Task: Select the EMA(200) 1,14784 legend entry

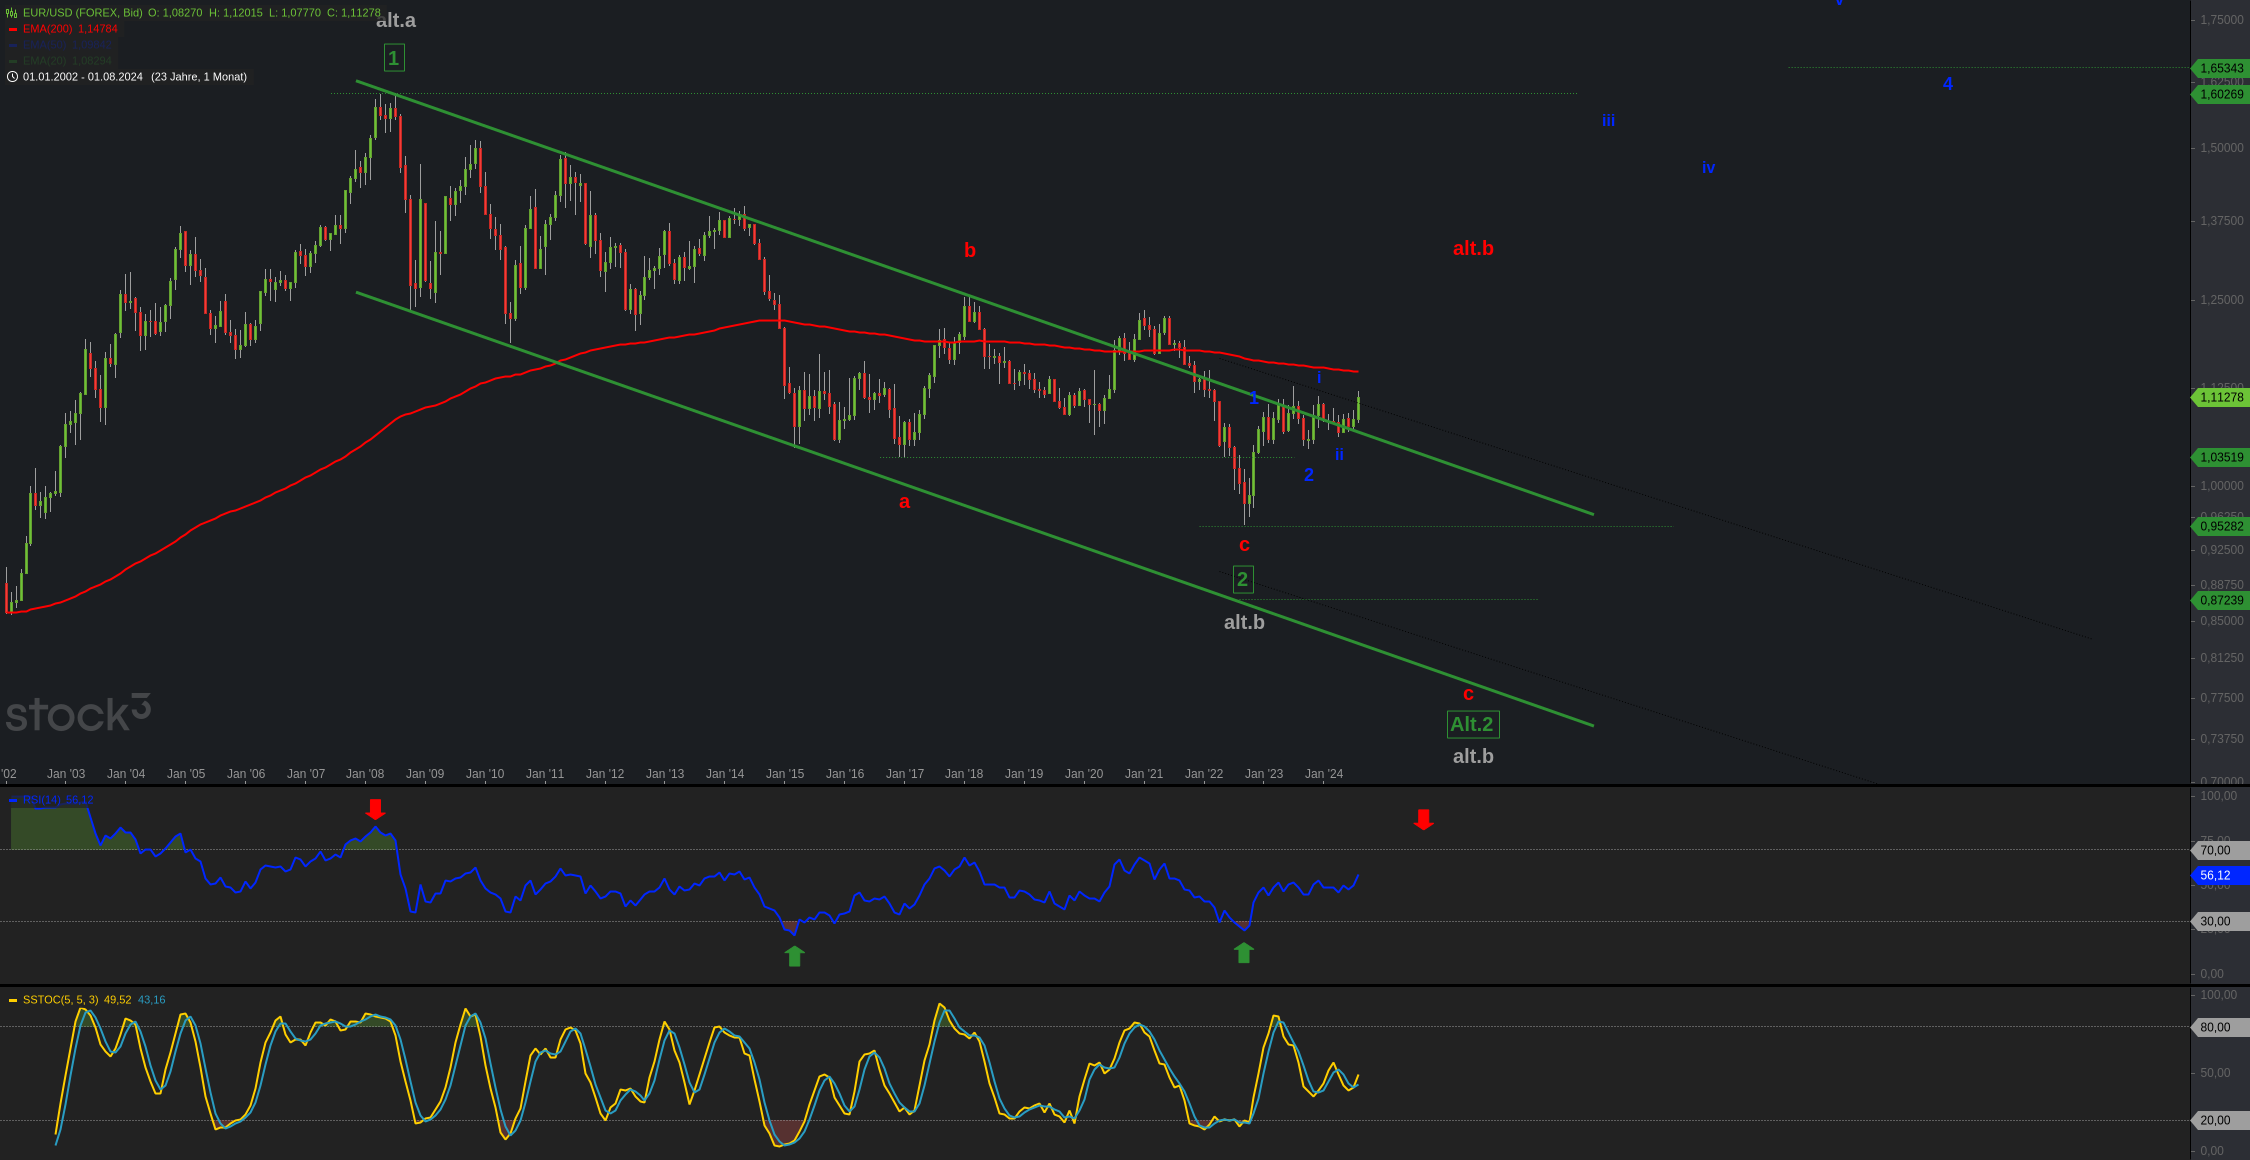Action: coord(70,29)
